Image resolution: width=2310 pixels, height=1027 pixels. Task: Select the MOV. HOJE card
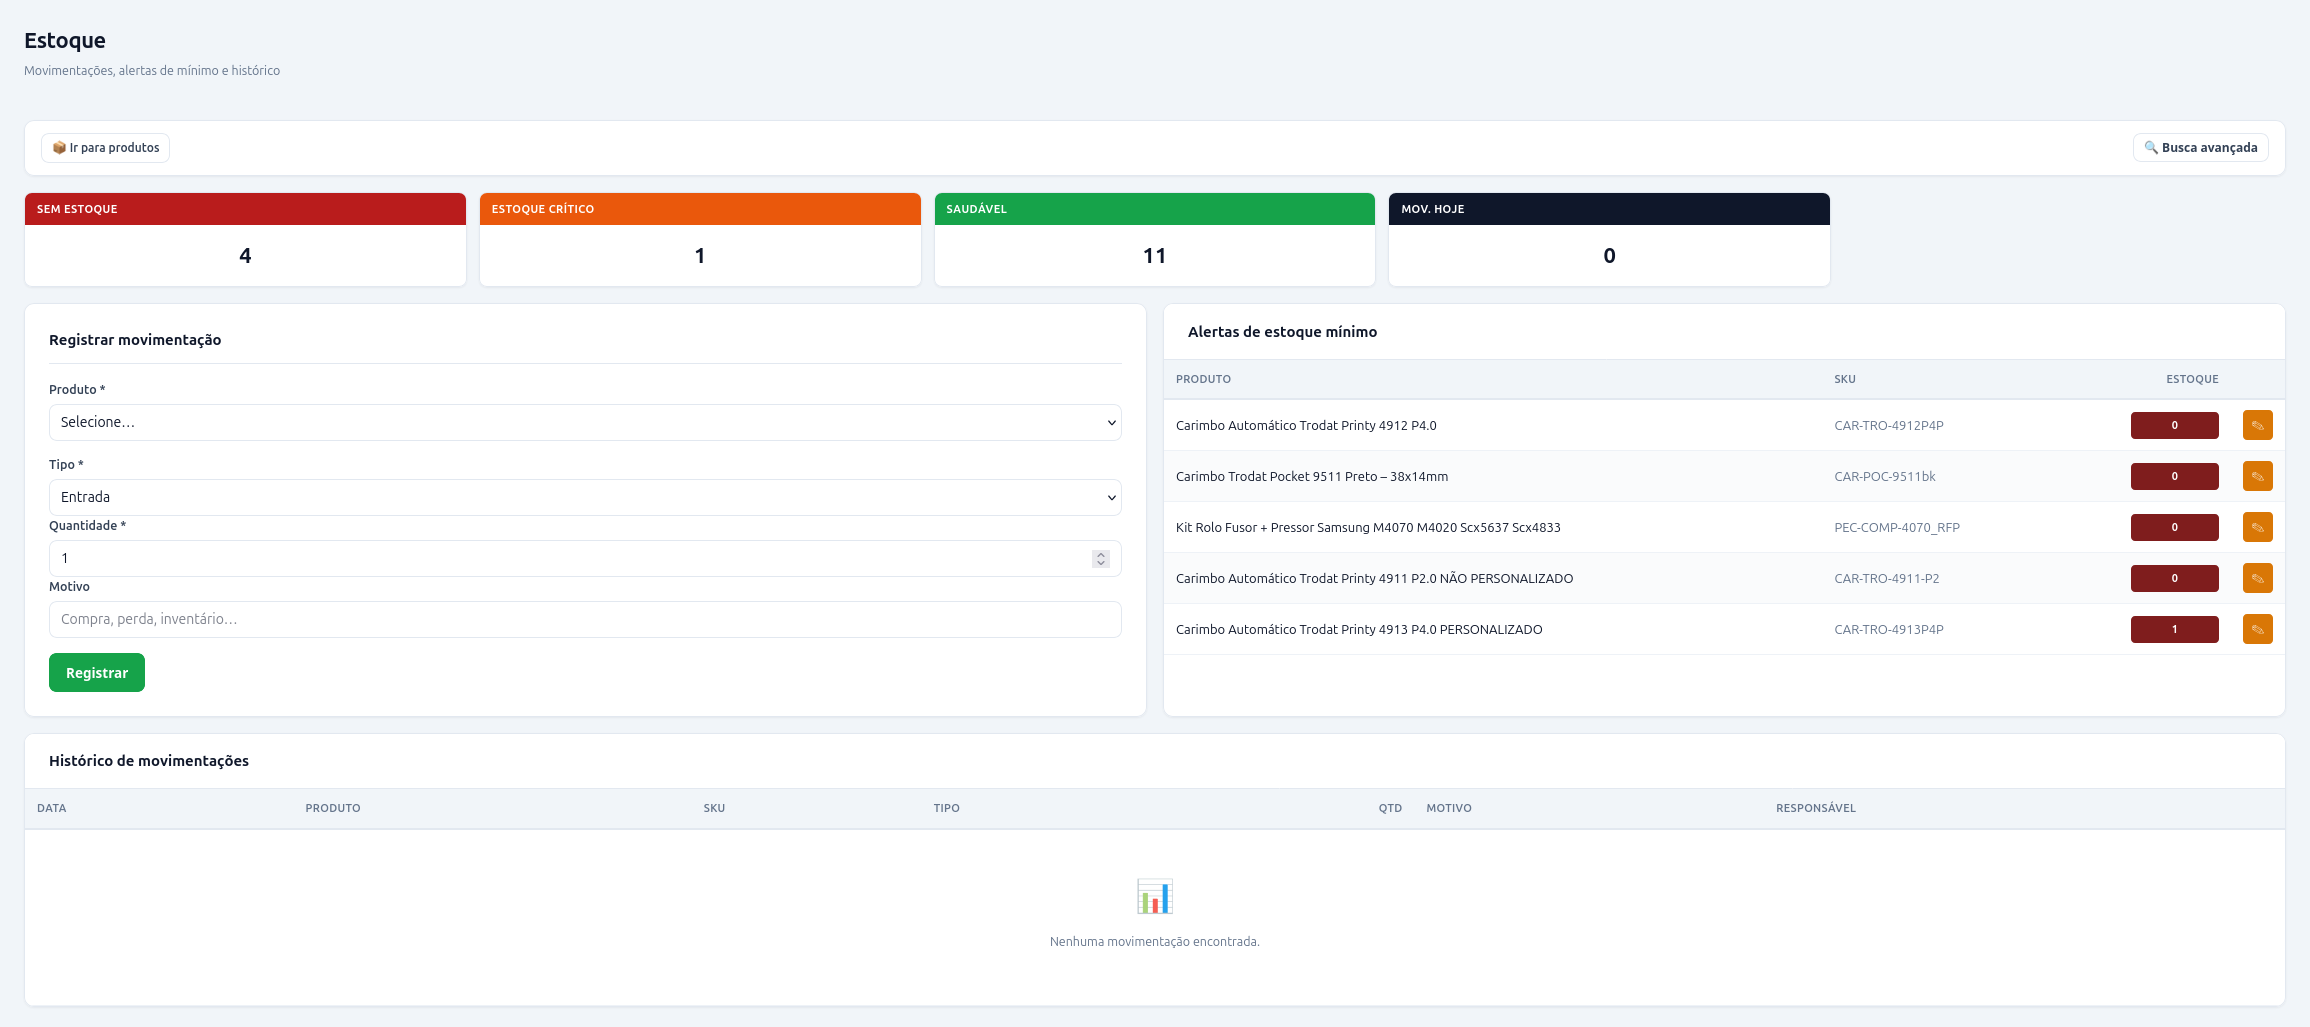1609,239
